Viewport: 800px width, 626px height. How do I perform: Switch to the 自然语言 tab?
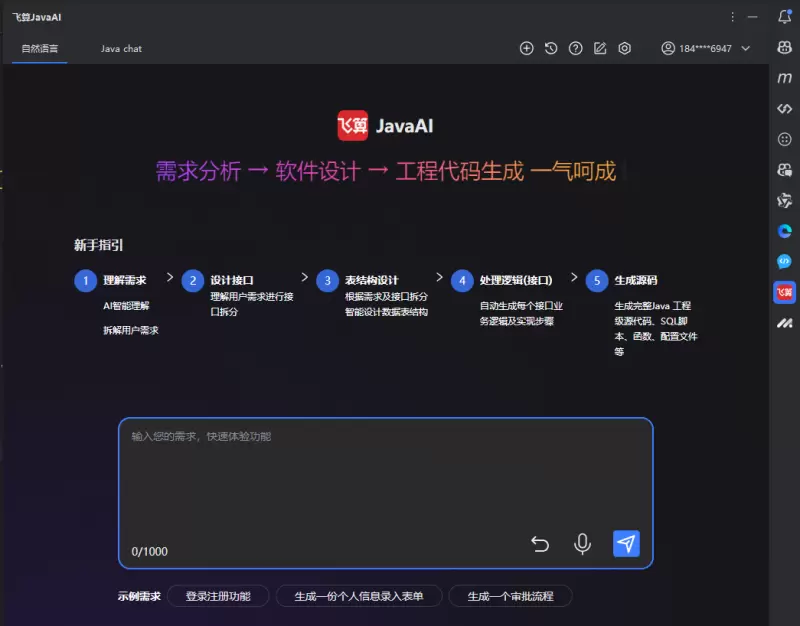coord(39,48)
